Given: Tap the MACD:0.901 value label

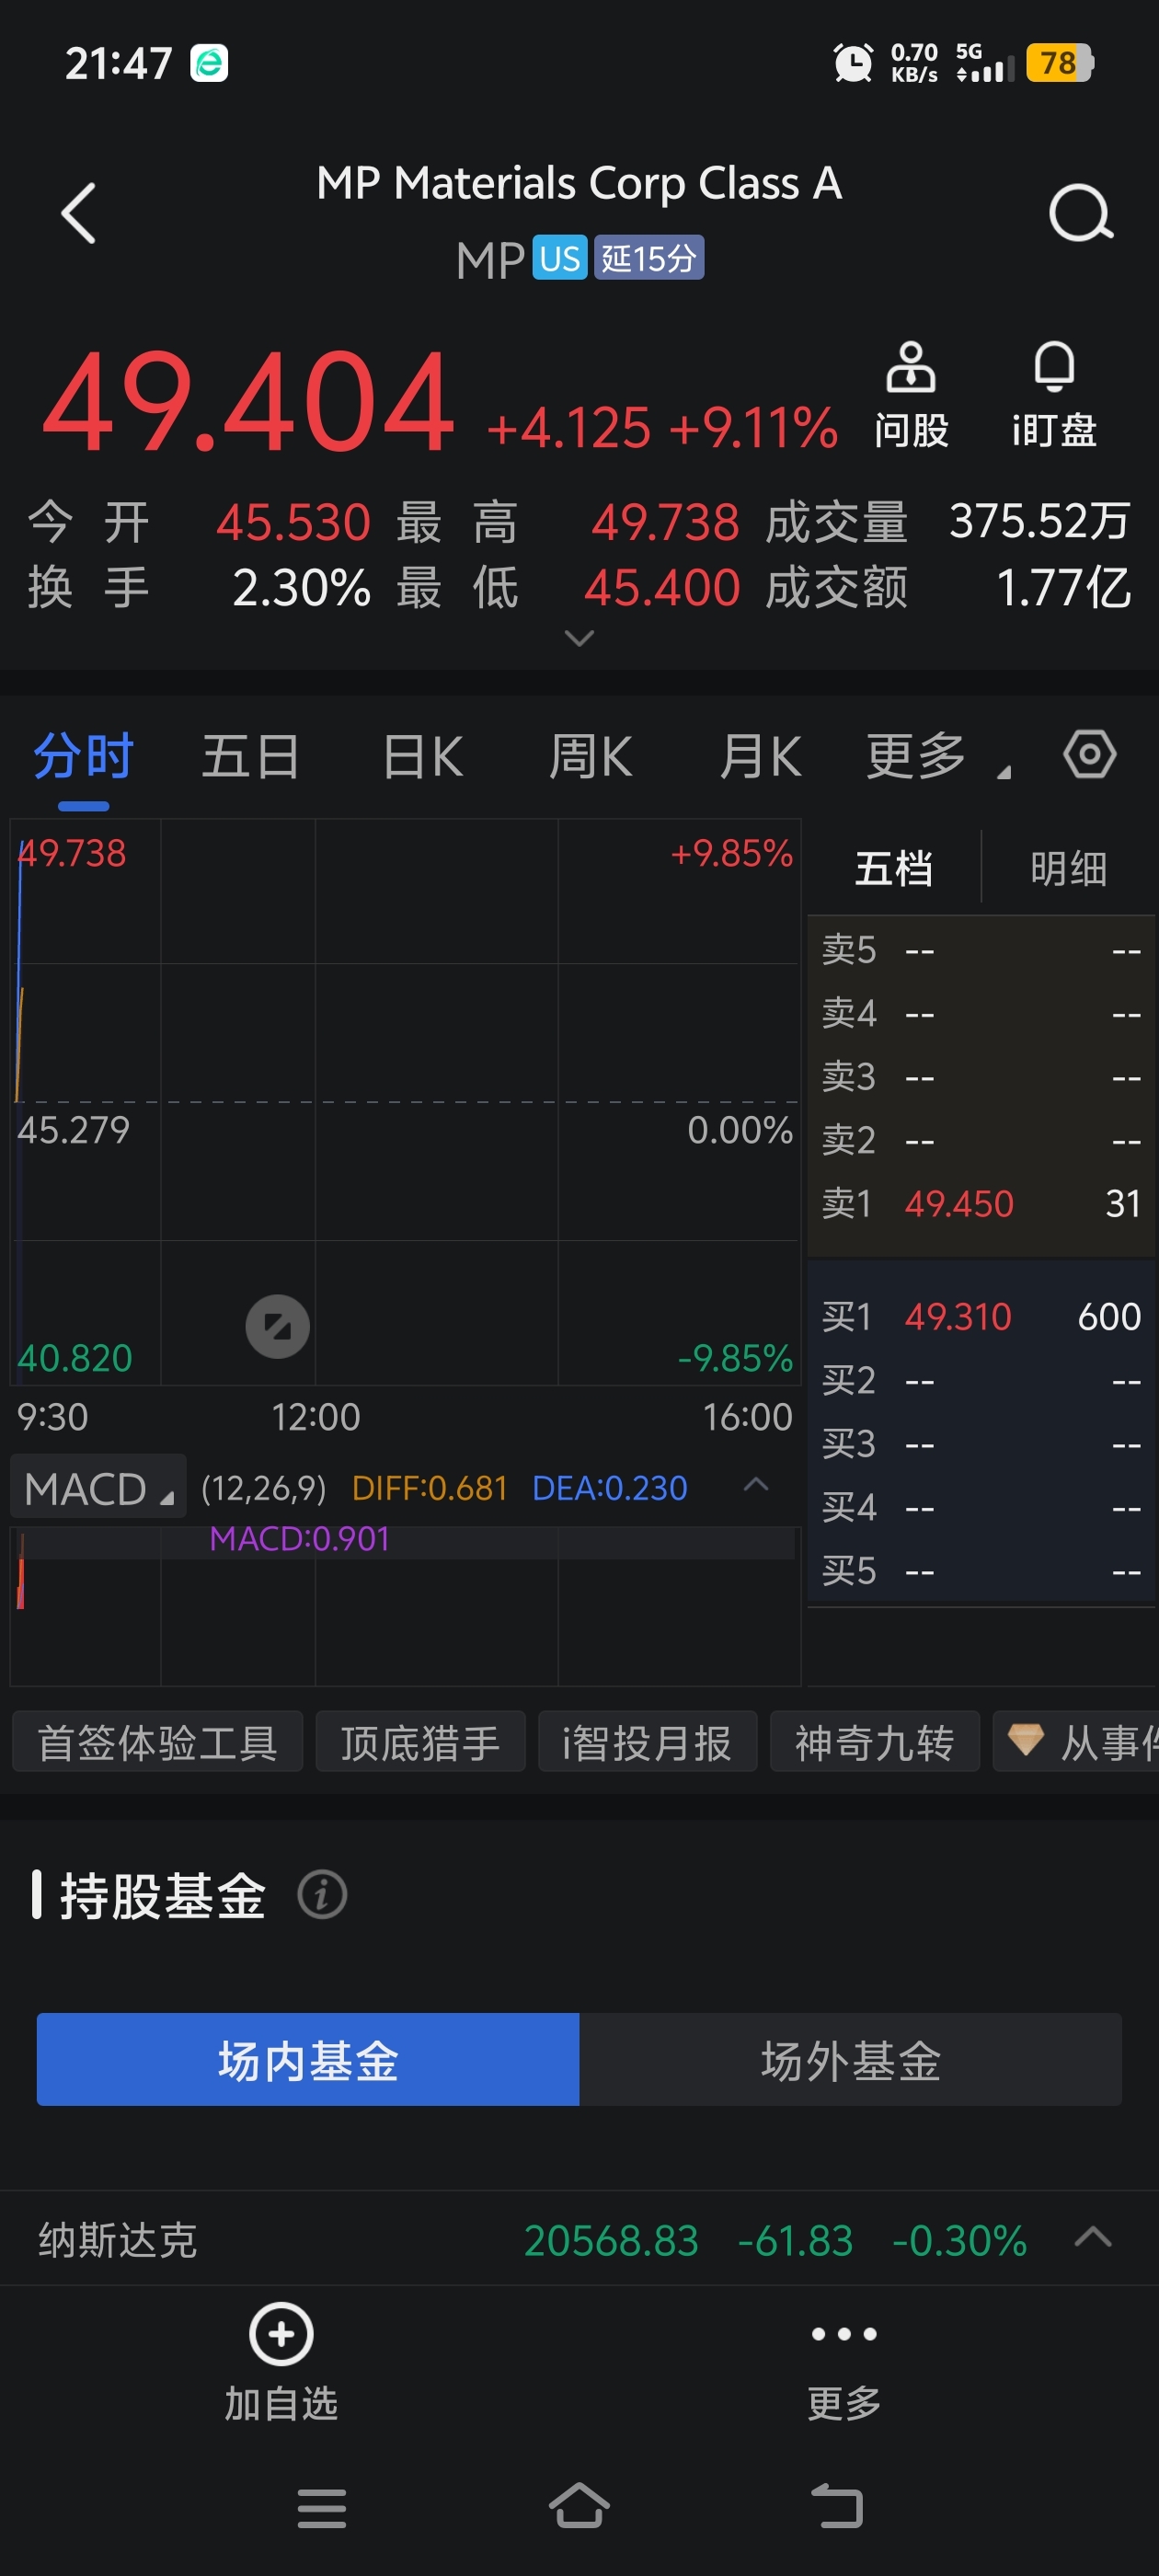Looking at the screenshot, I should click(x=299, y=1538).
